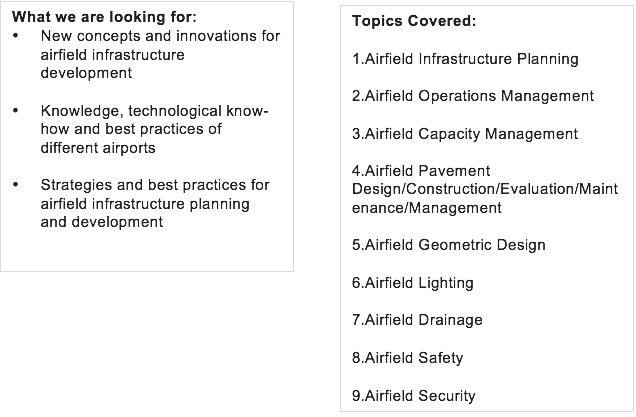Click the 'New concepts and innovations' bullet text

(x=160, y=54)
